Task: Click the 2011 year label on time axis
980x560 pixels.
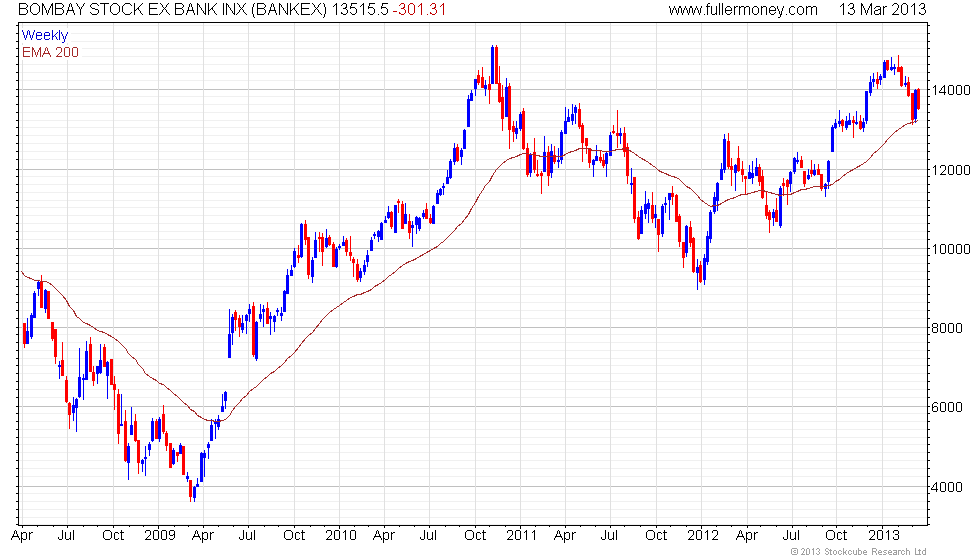Action: click(522, 535)
